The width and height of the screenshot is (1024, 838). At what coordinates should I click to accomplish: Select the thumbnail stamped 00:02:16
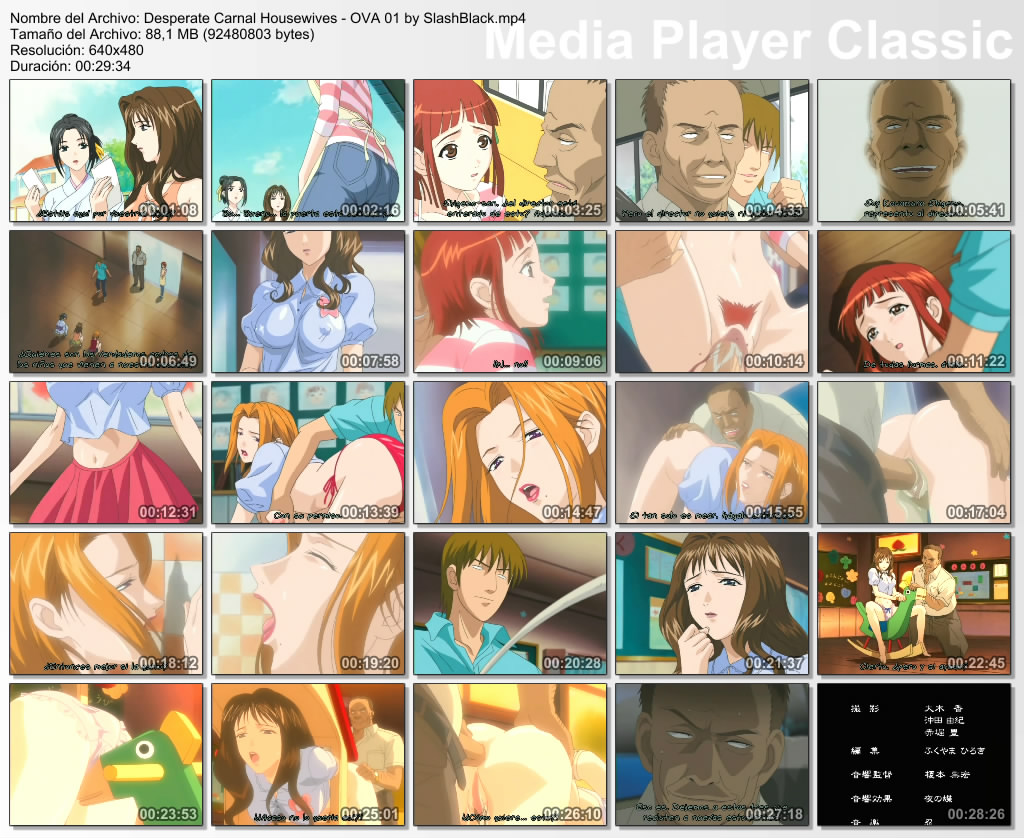[x=308, y=151]
